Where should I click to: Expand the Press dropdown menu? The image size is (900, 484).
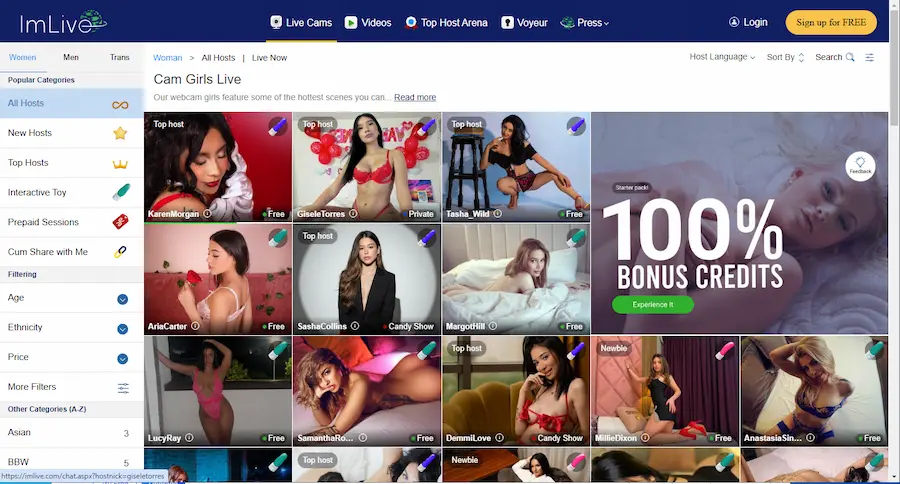584,22
